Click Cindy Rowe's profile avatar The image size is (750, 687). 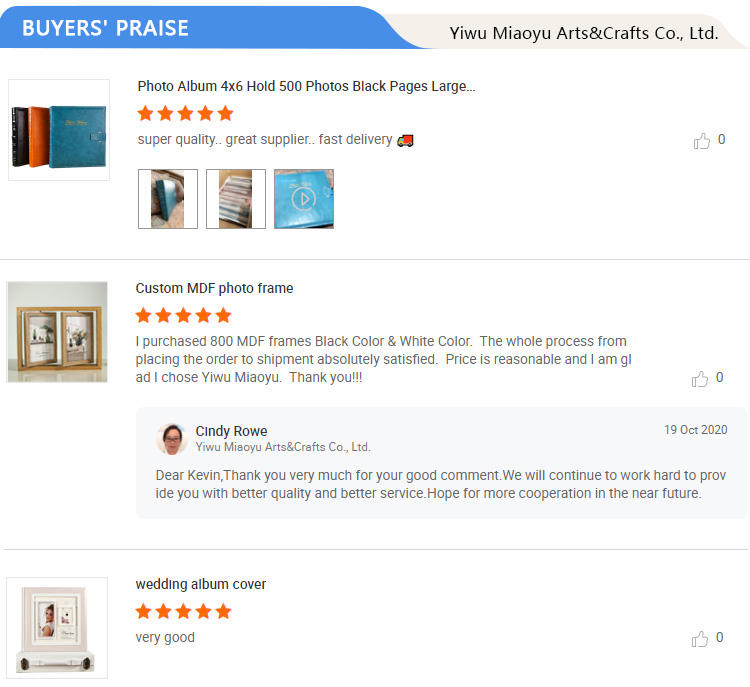click(x=172, y=438)
